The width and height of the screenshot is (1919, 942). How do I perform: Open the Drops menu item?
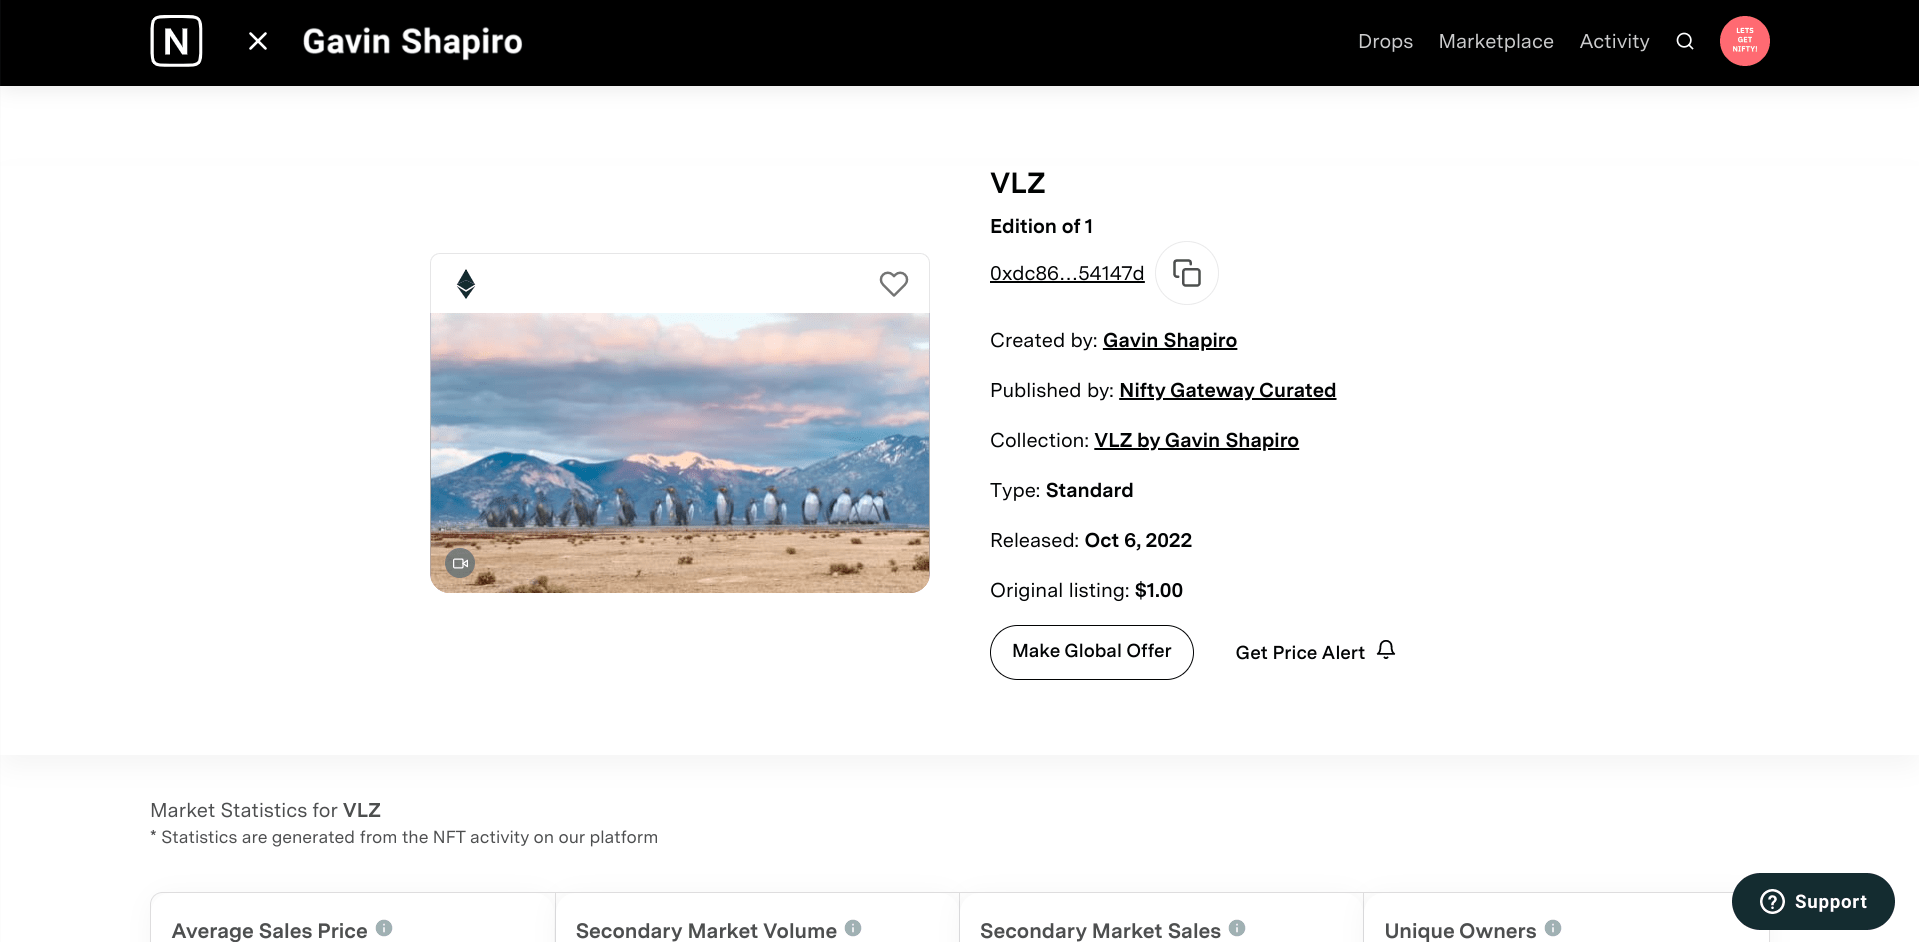pyautogui.click(x=1385, y=41)
